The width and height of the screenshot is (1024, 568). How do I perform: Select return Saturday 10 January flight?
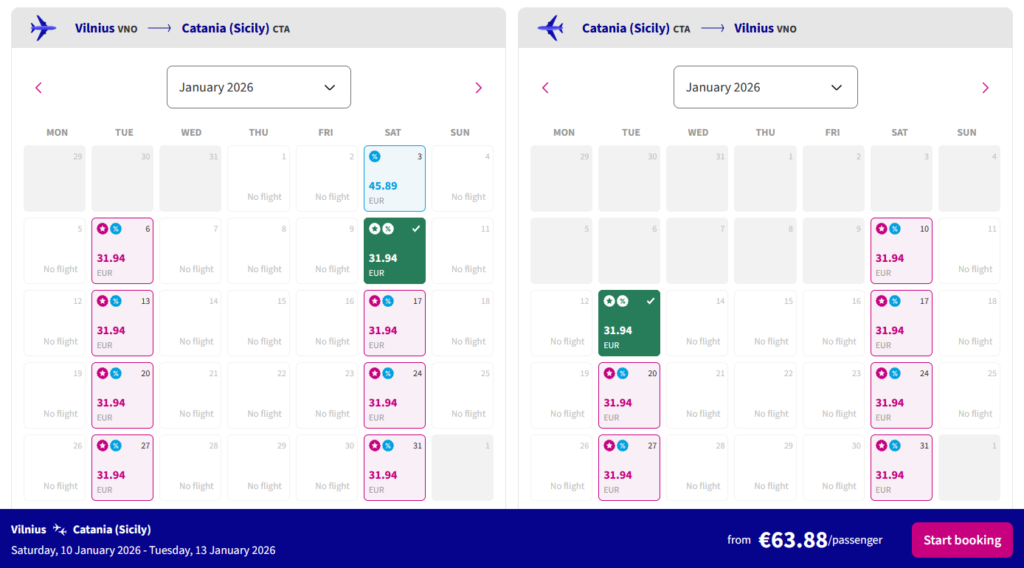(901, 251)
